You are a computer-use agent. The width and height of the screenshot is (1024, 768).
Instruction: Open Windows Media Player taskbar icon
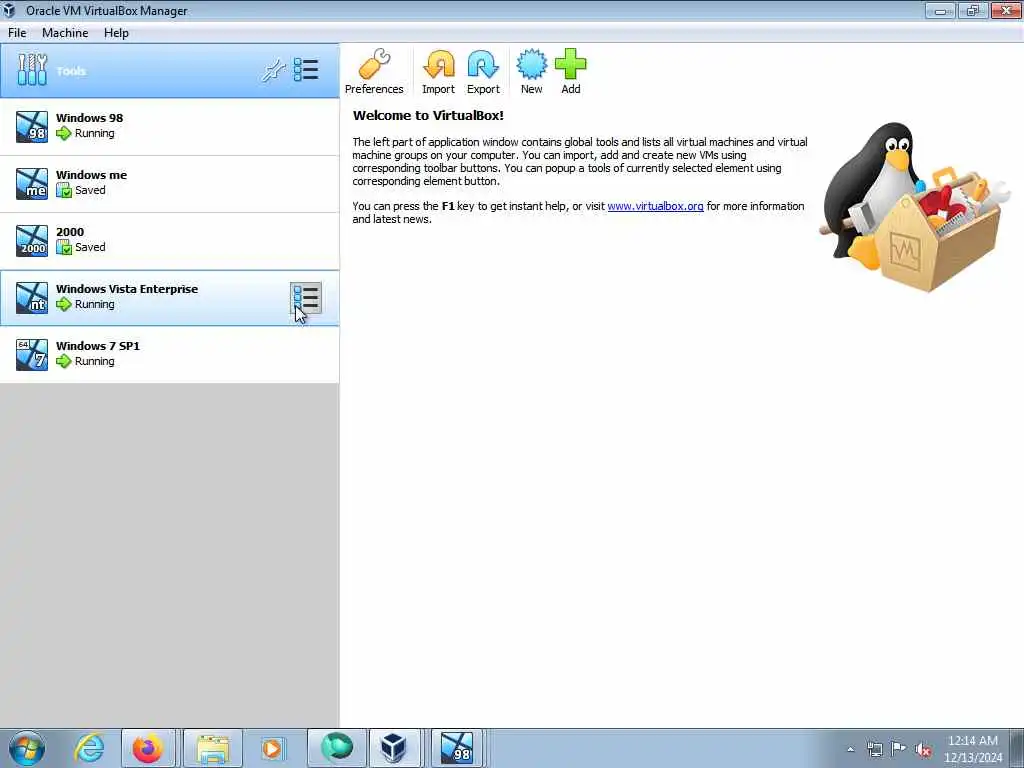click(x=272, y=748)
